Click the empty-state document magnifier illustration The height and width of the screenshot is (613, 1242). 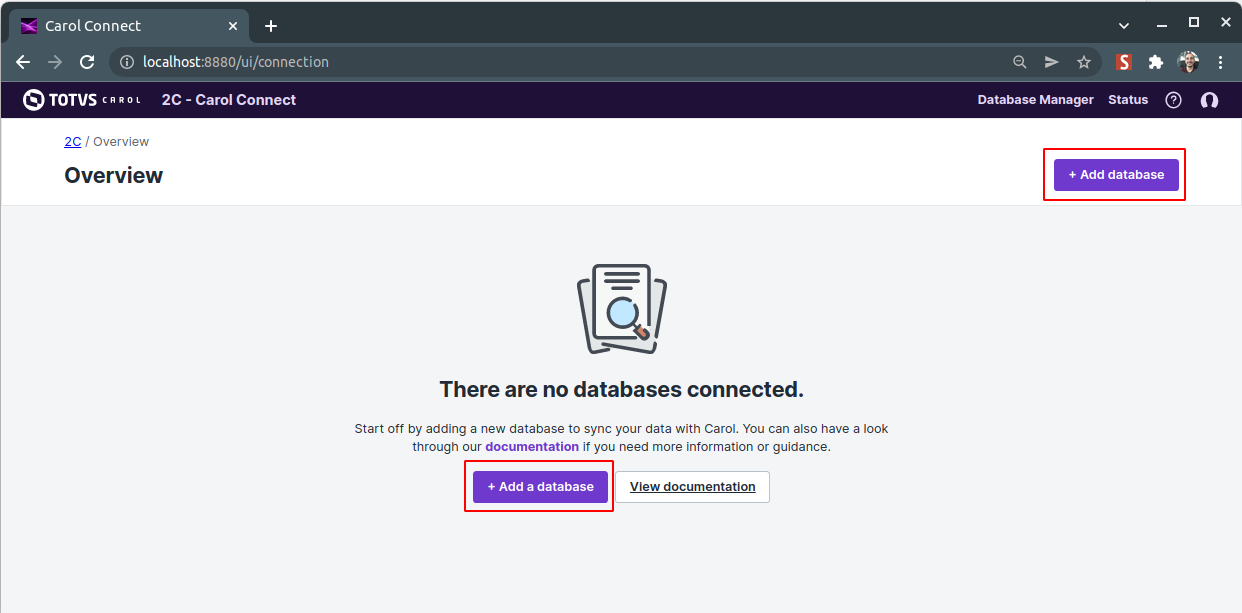click(622, 309)
